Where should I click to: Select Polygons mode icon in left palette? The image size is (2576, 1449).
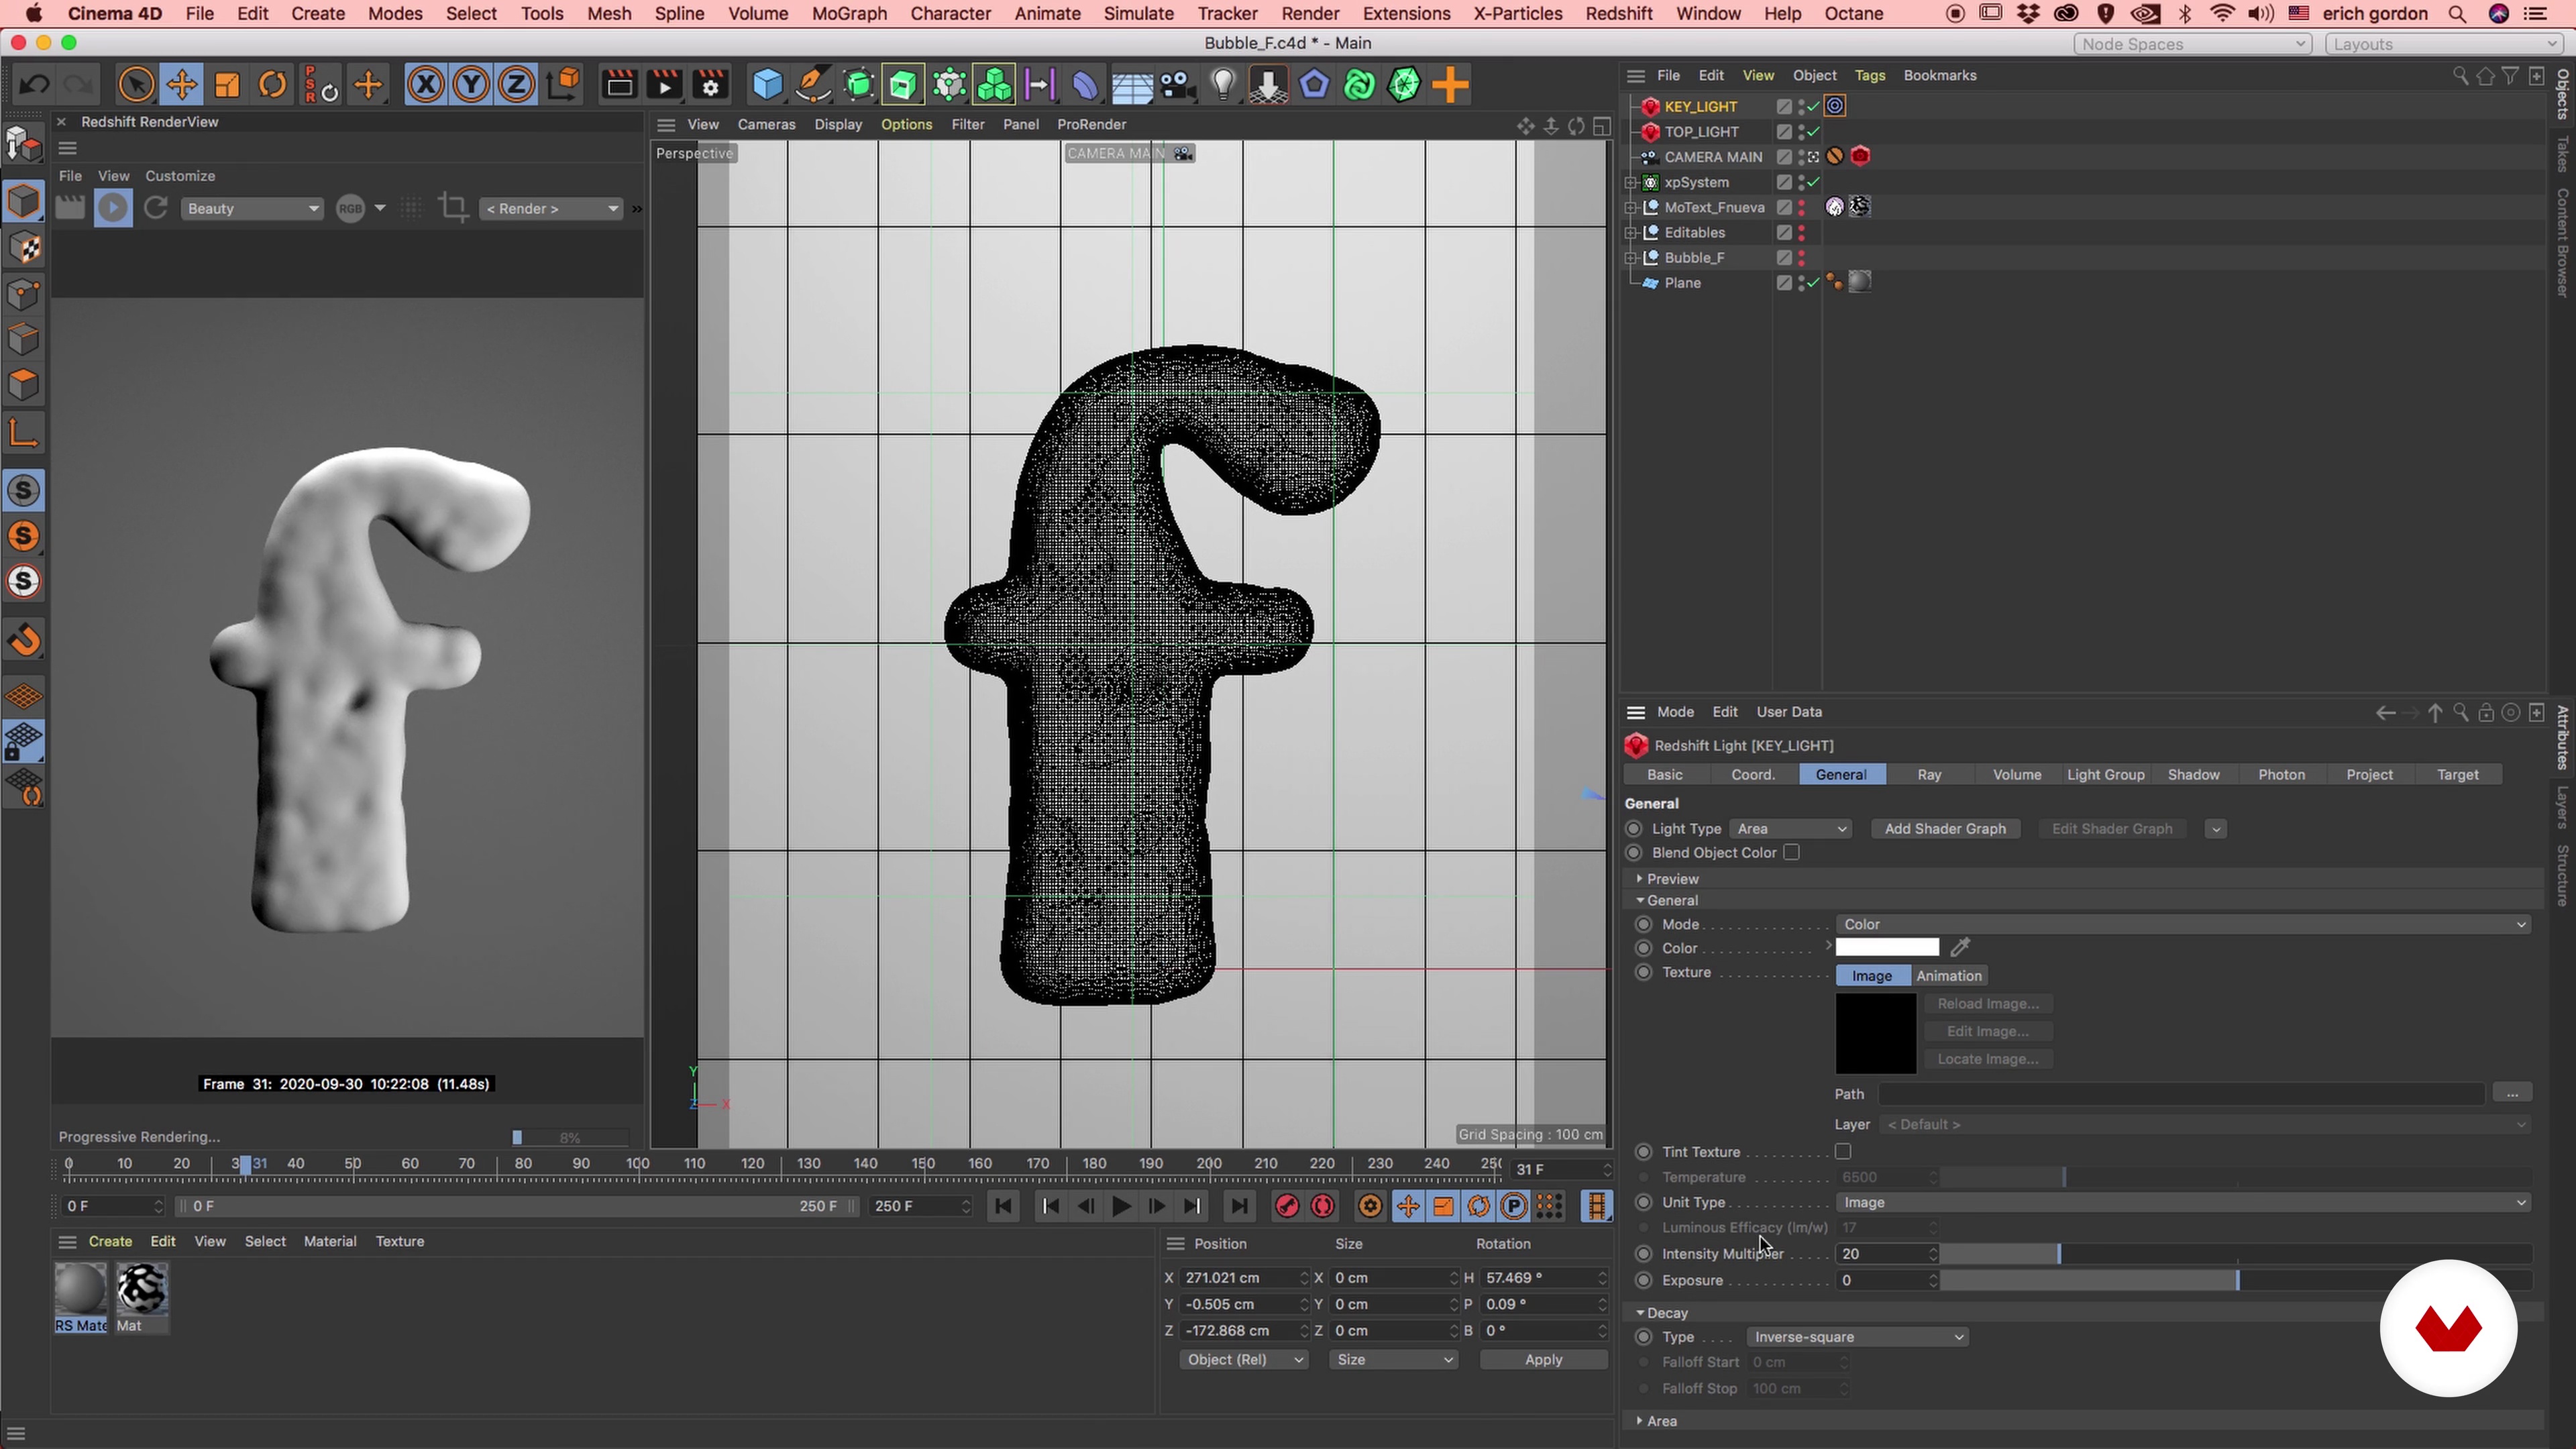pos(24,384)
